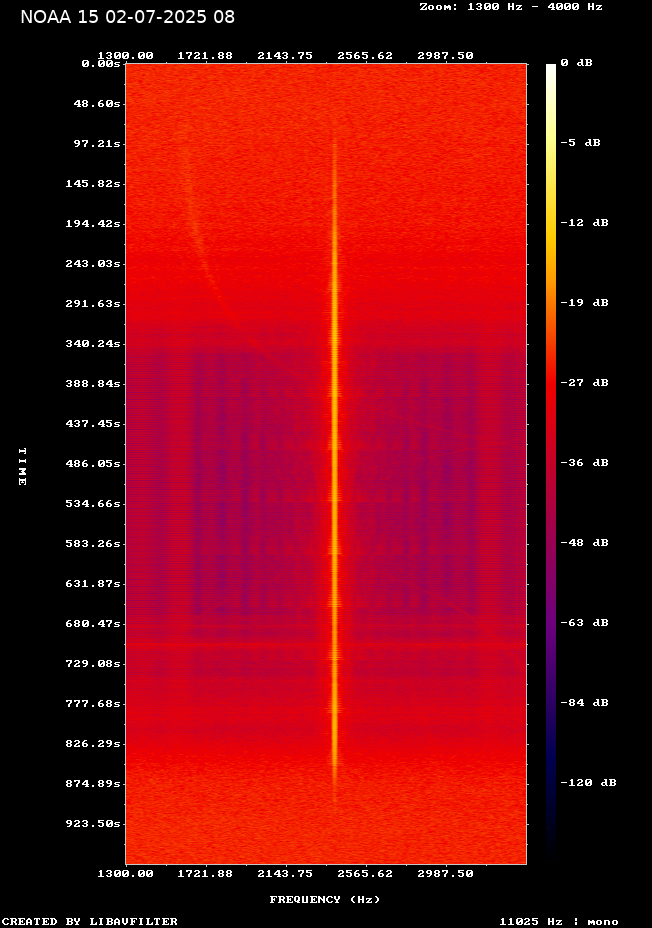This screenshot has height=928, width=652.
Task: Click the 340.24s time label
Action: 93,344
